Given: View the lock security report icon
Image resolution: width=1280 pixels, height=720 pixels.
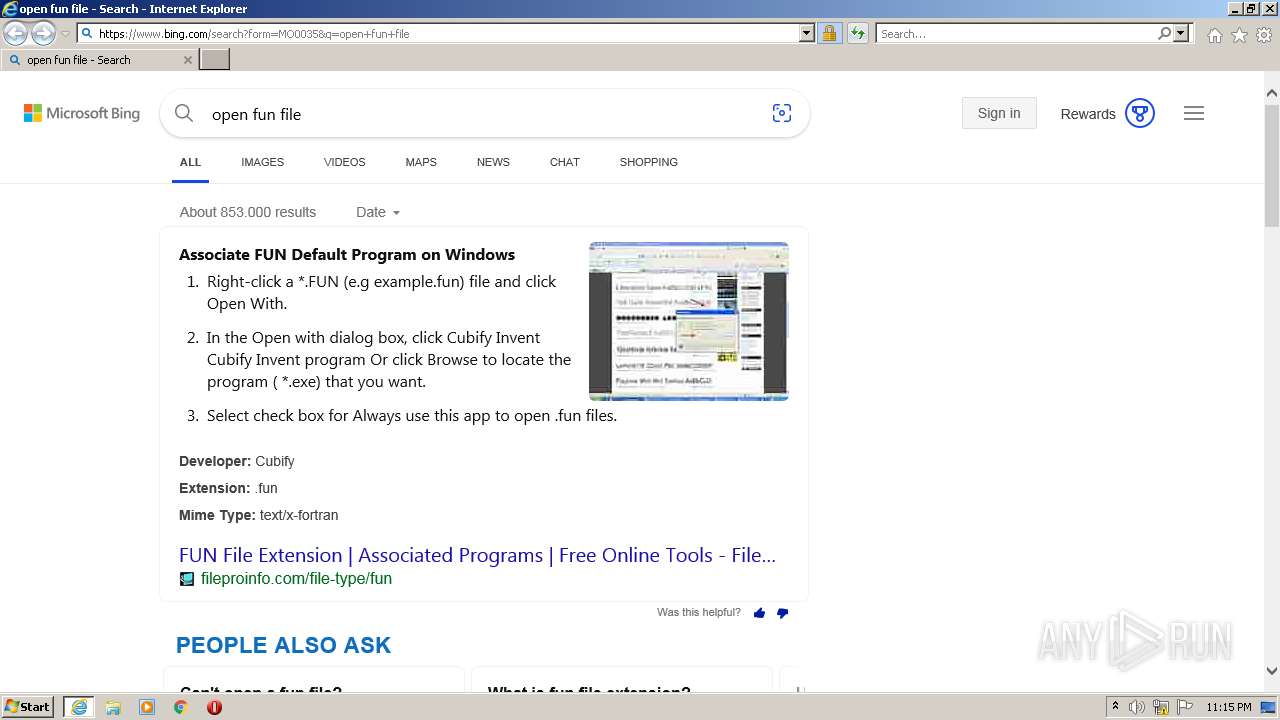Looking at the screenshot, I should pyautogui.click(x=829, y=34).
